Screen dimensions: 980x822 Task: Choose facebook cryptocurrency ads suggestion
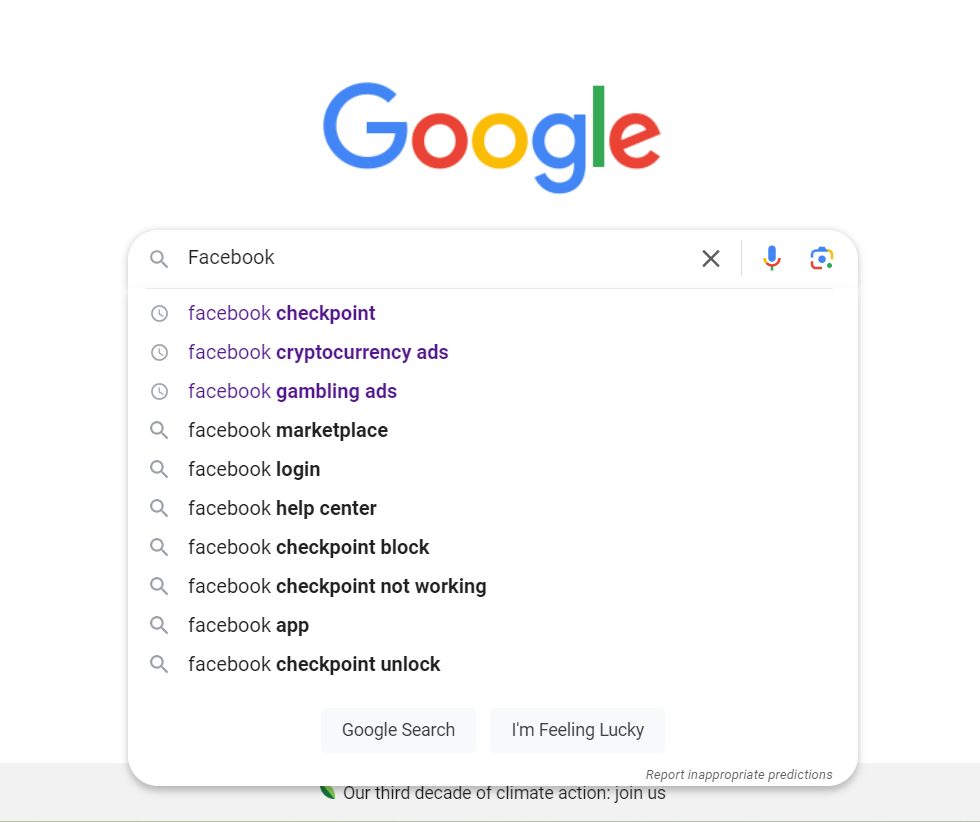492,353
